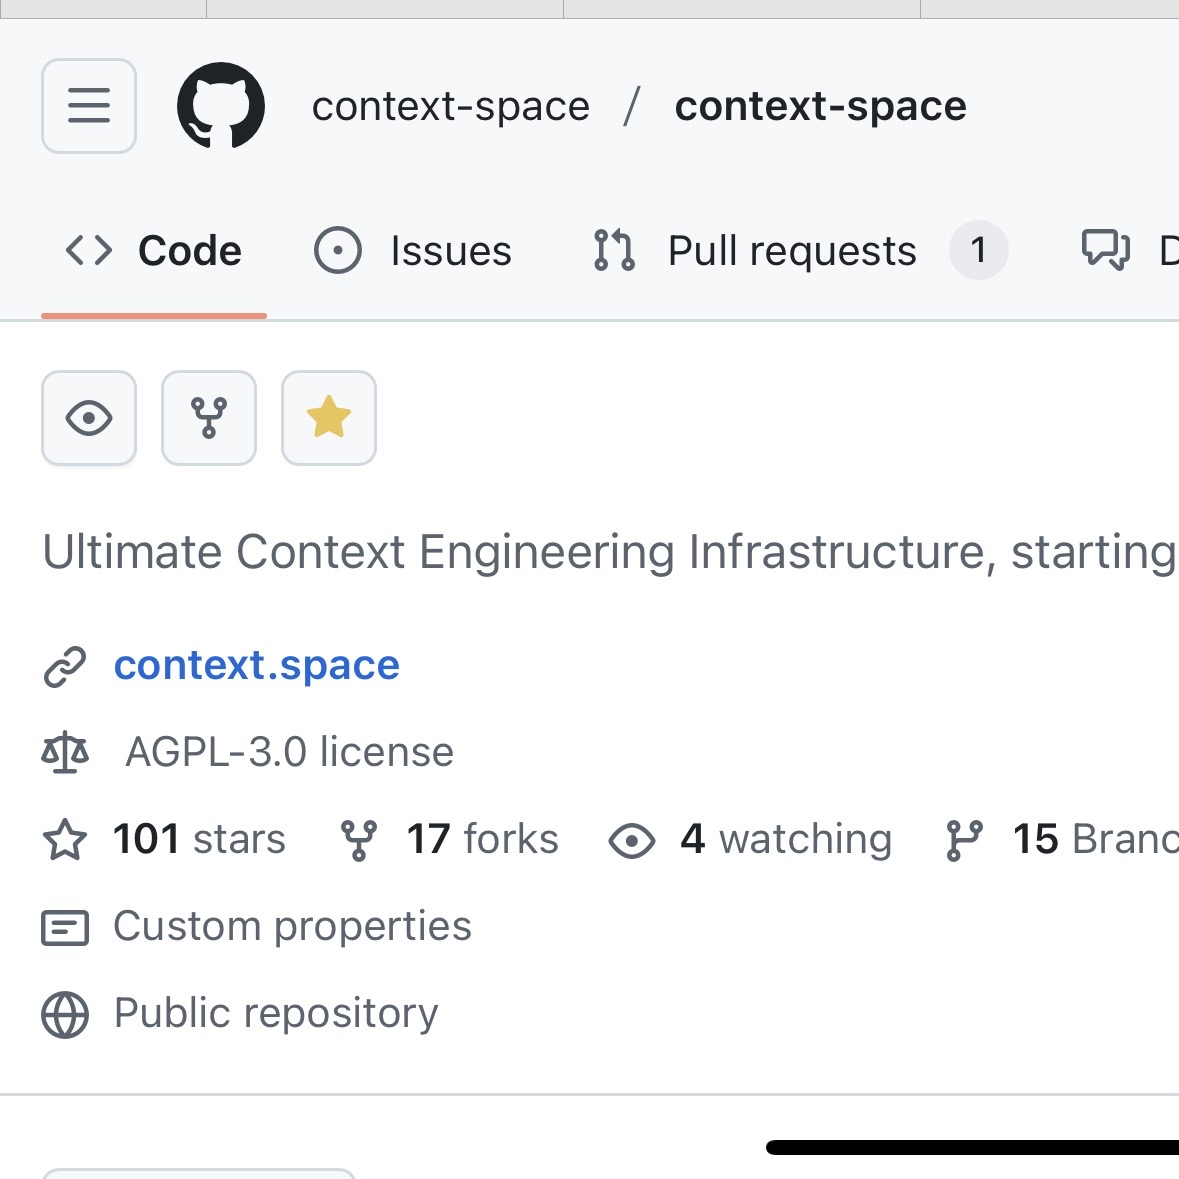This screenshot has width=1179, height=1179.
Task: Click the globe icon beside Public repository
Action: pyautogui.click(x=65, y=1014)
